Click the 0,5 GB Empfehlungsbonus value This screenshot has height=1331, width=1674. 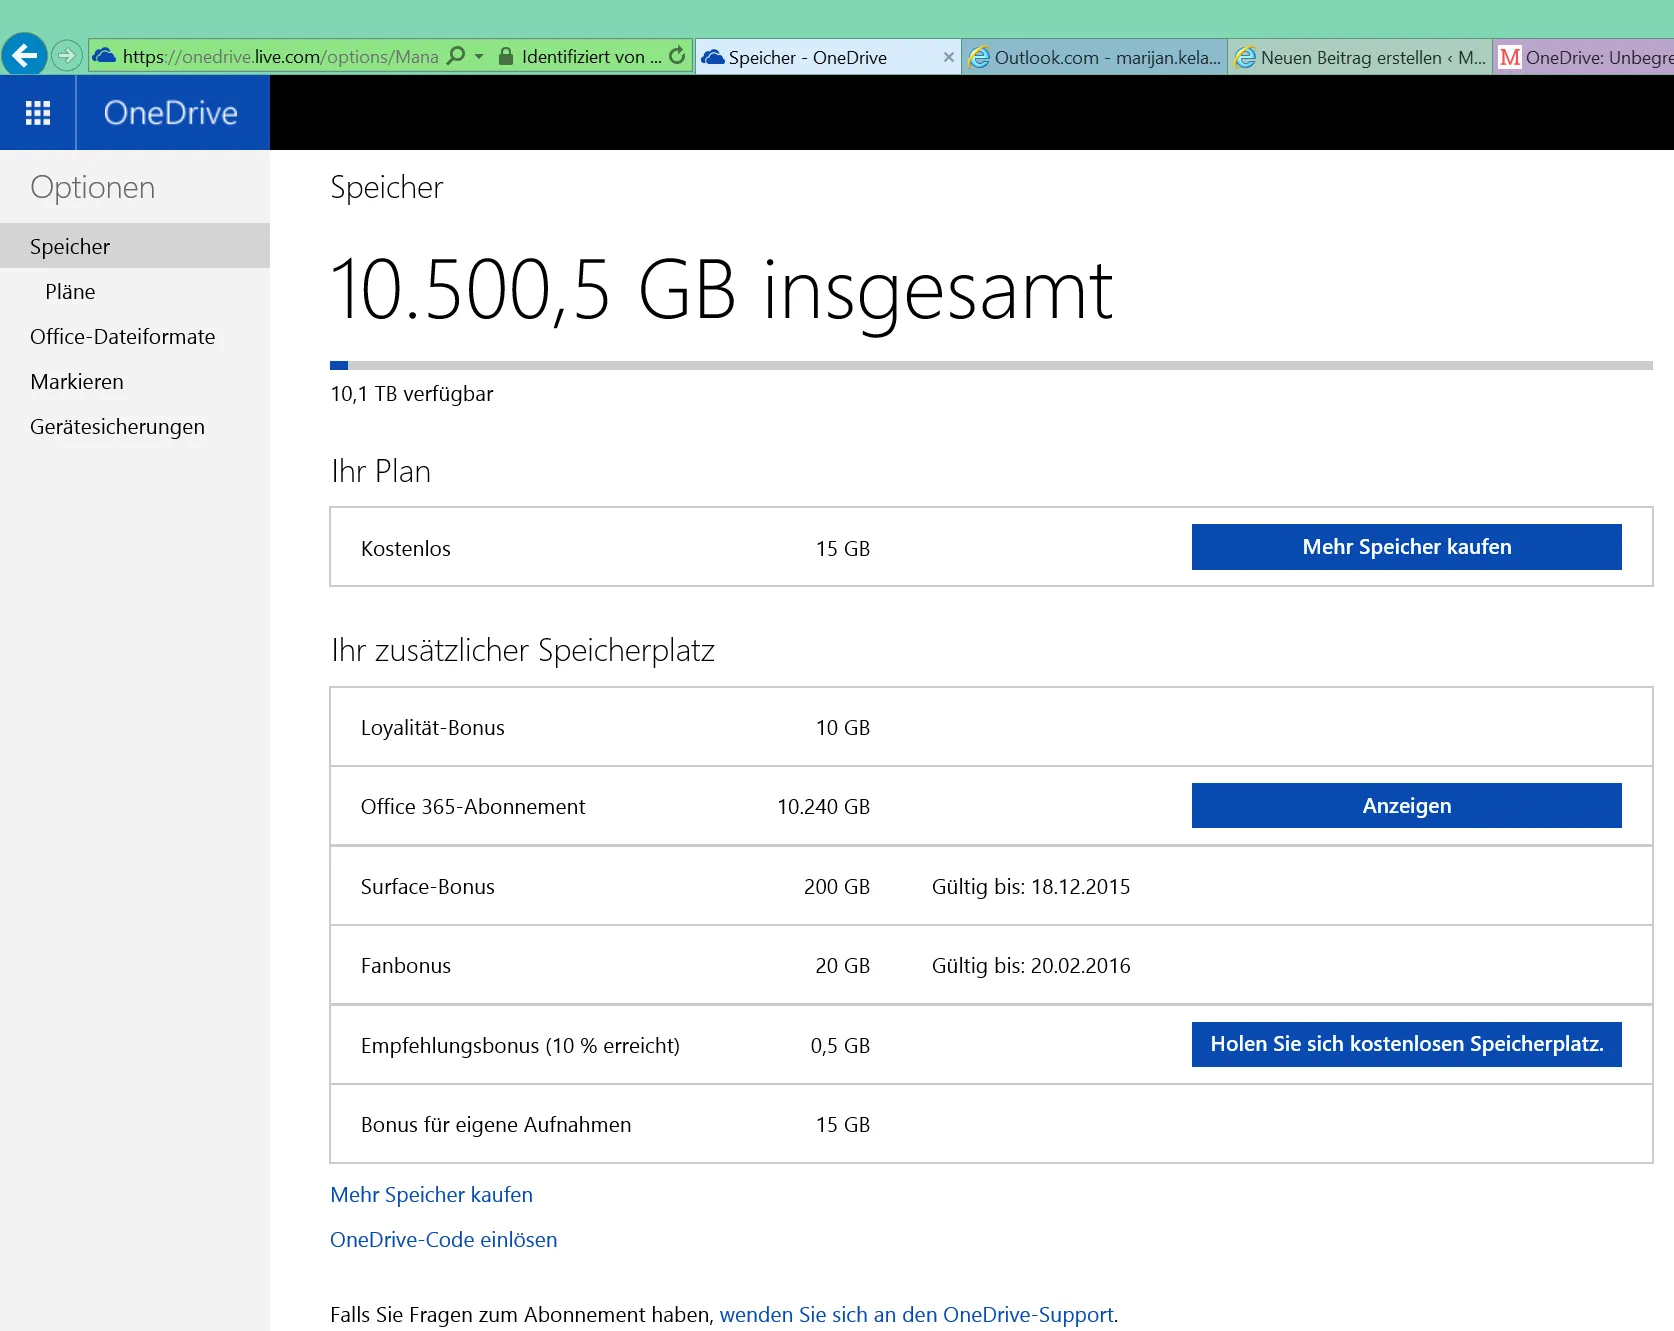tap(840, 1046)
